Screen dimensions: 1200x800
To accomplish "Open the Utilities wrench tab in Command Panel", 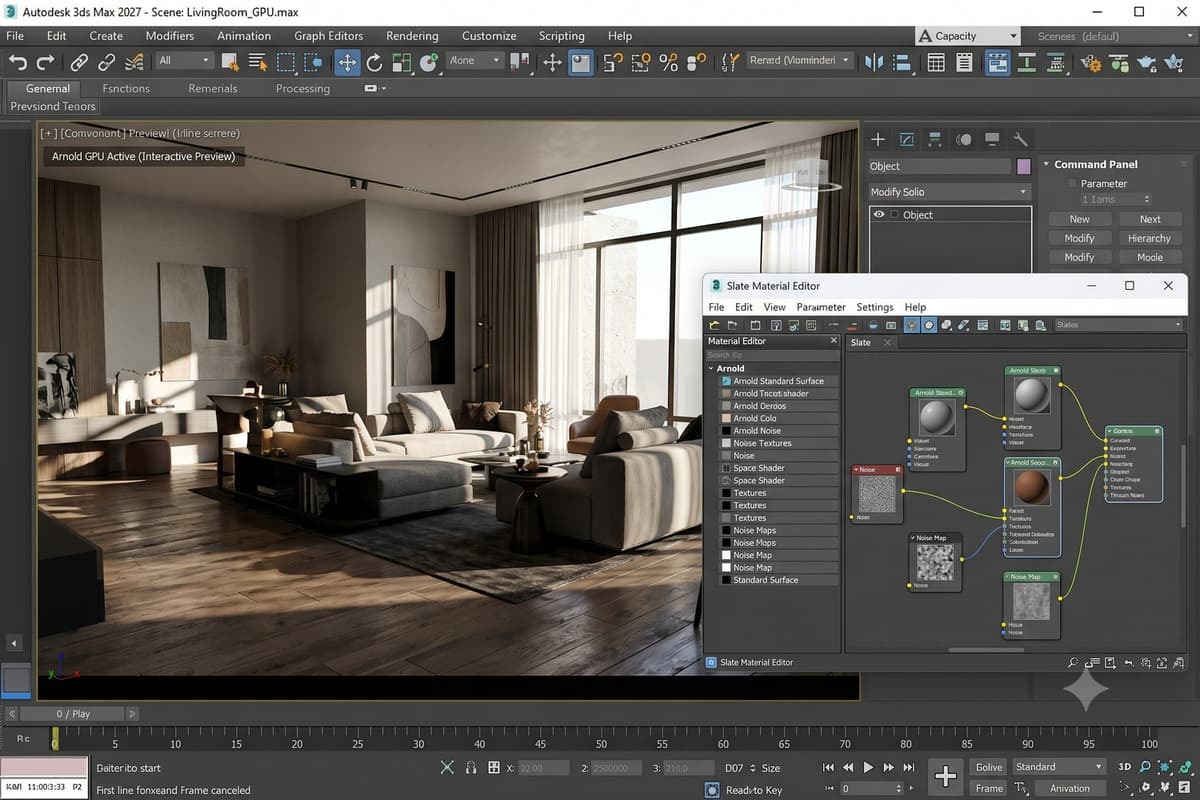I will 1020,139.
